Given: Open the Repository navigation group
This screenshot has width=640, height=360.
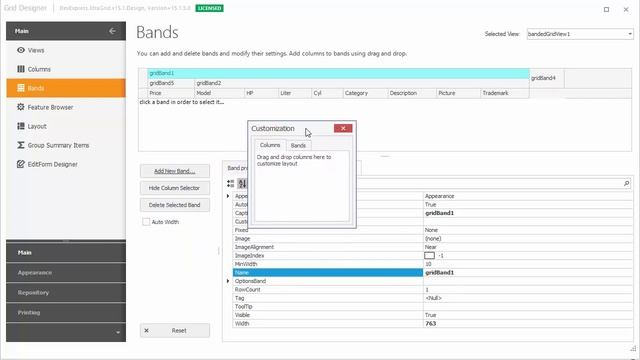Looking at the screenshot, I should (66, 293).
